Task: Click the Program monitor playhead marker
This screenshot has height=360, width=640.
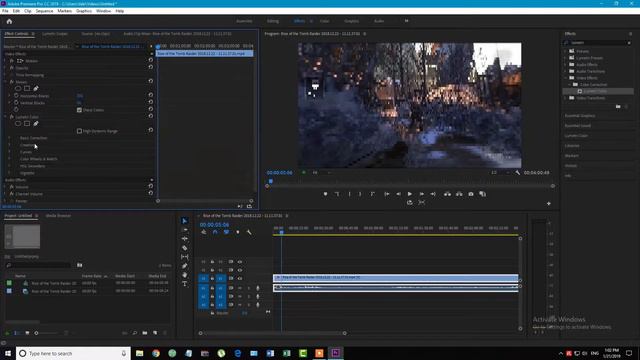Action: click(x=271, y=181)
